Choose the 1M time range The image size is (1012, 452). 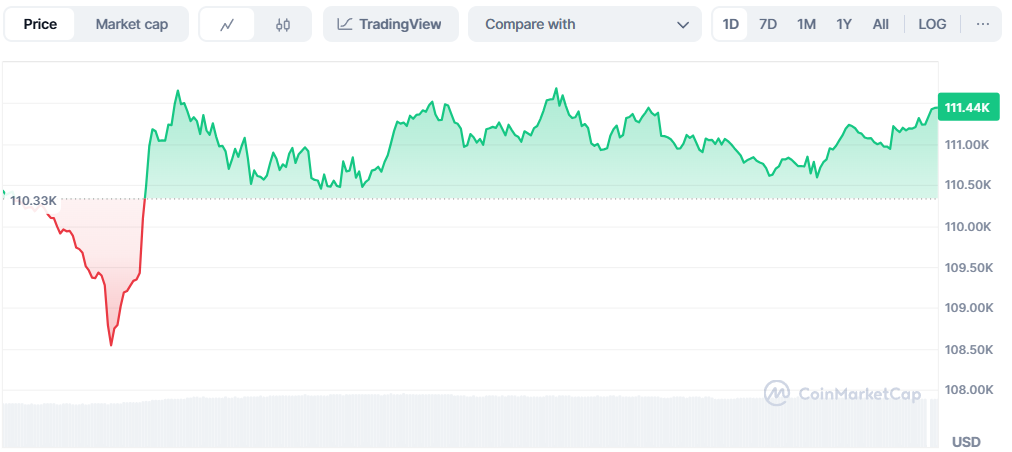point(806,24)
